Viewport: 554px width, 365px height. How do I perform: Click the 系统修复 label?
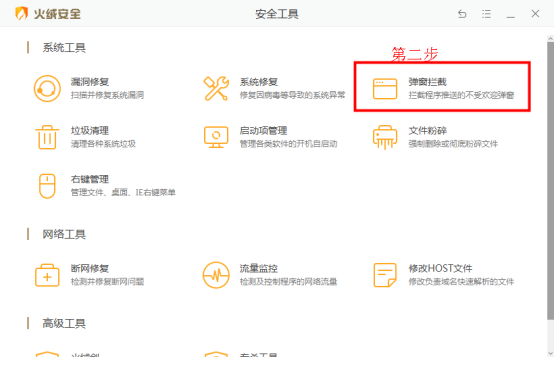(259, 82)
